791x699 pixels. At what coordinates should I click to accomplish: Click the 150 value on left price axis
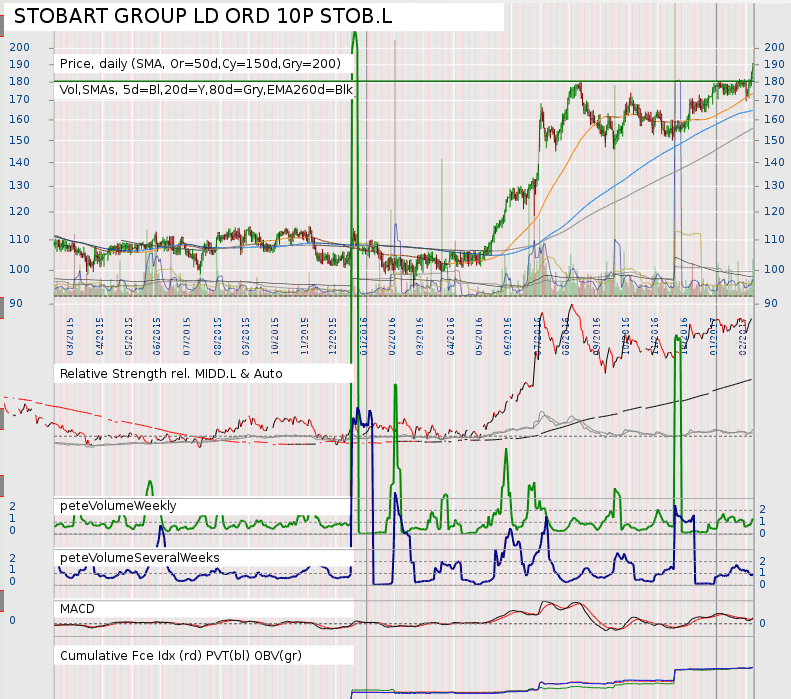pos(20,140)
